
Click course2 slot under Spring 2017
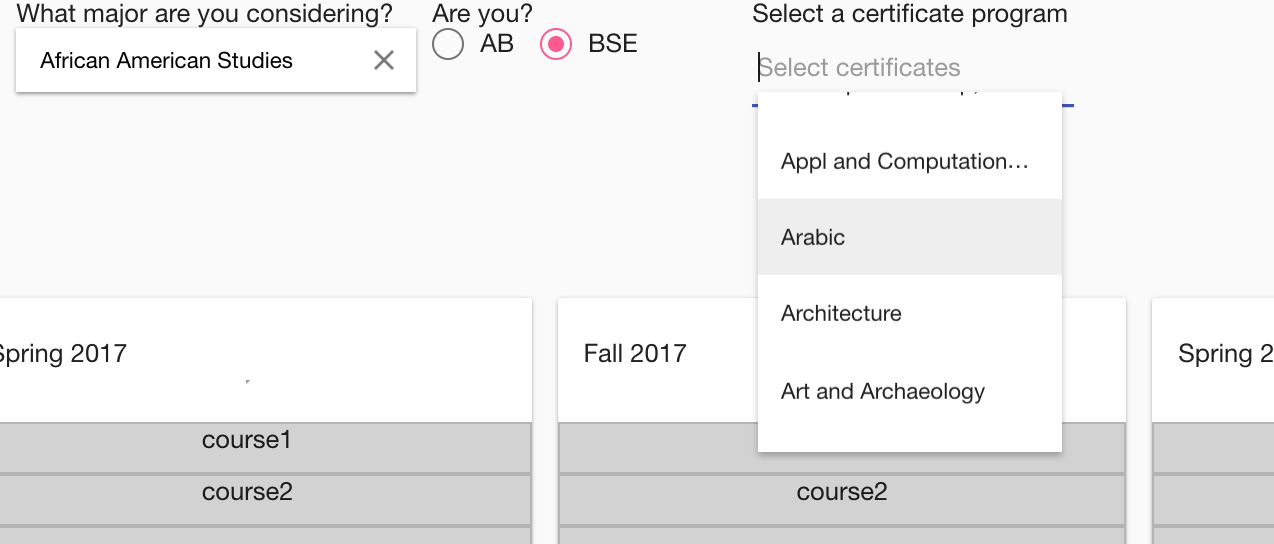click(x=246, y=493)
